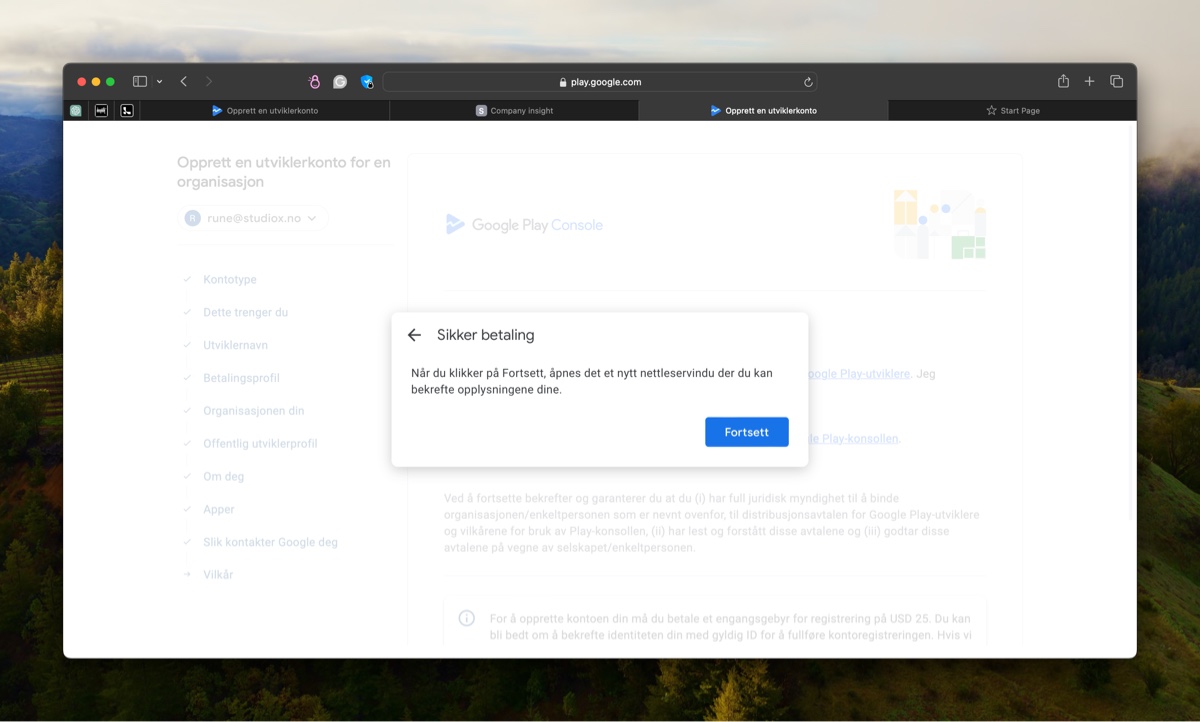The image size is (1200, 722).
Task: Switch to the first Opprett en utviklerkonto tab
Action: [265, 111]
